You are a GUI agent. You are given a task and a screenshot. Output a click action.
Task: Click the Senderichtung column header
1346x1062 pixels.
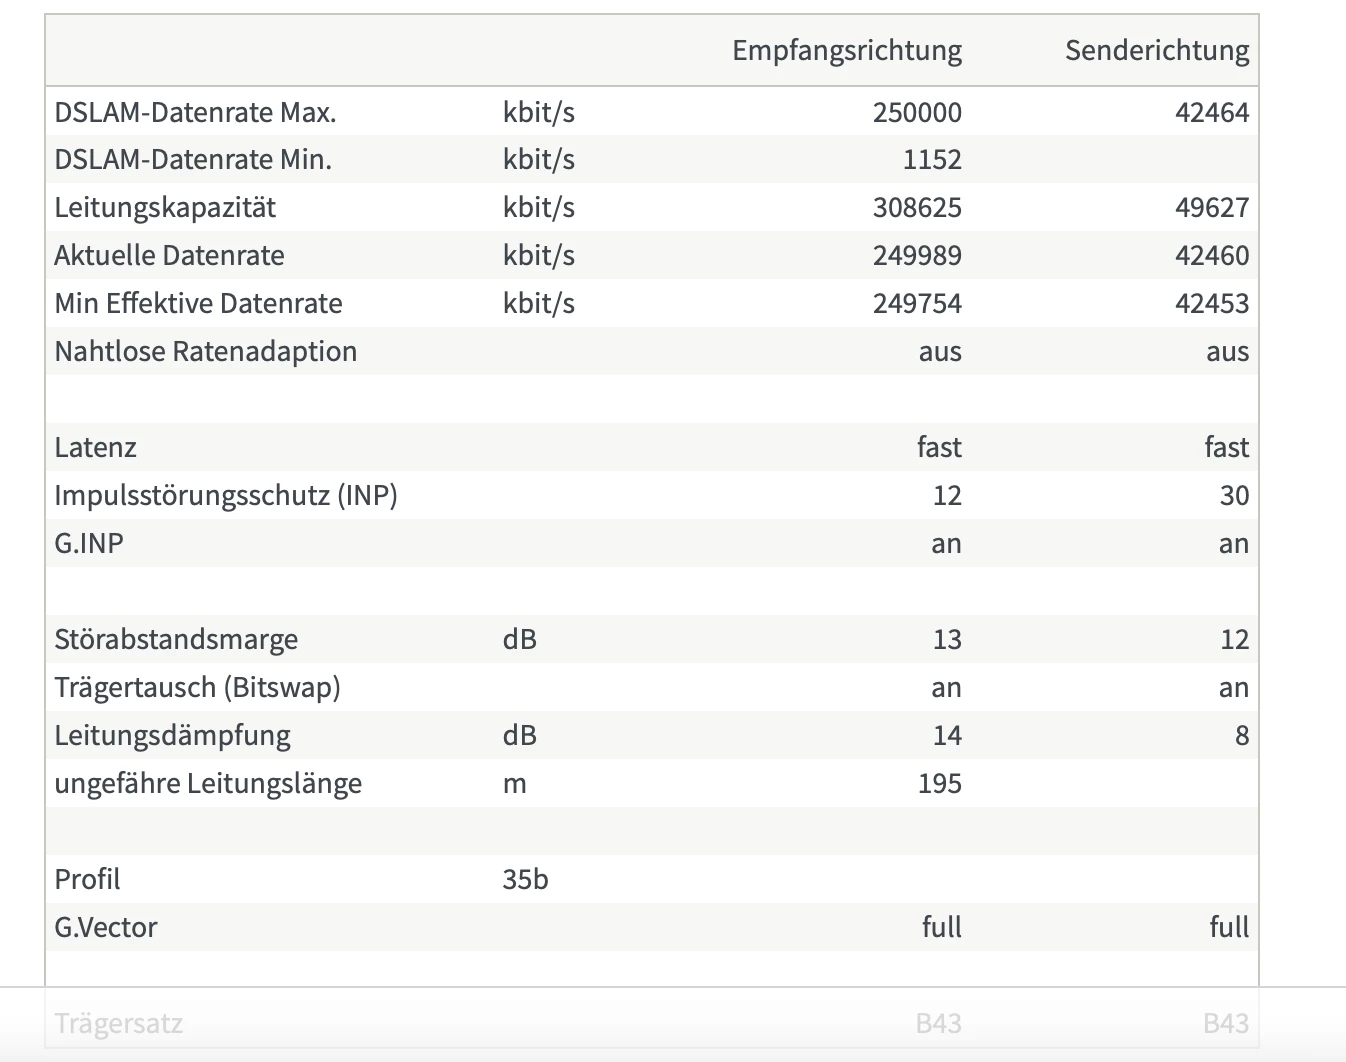click(x=1156, y=51)
